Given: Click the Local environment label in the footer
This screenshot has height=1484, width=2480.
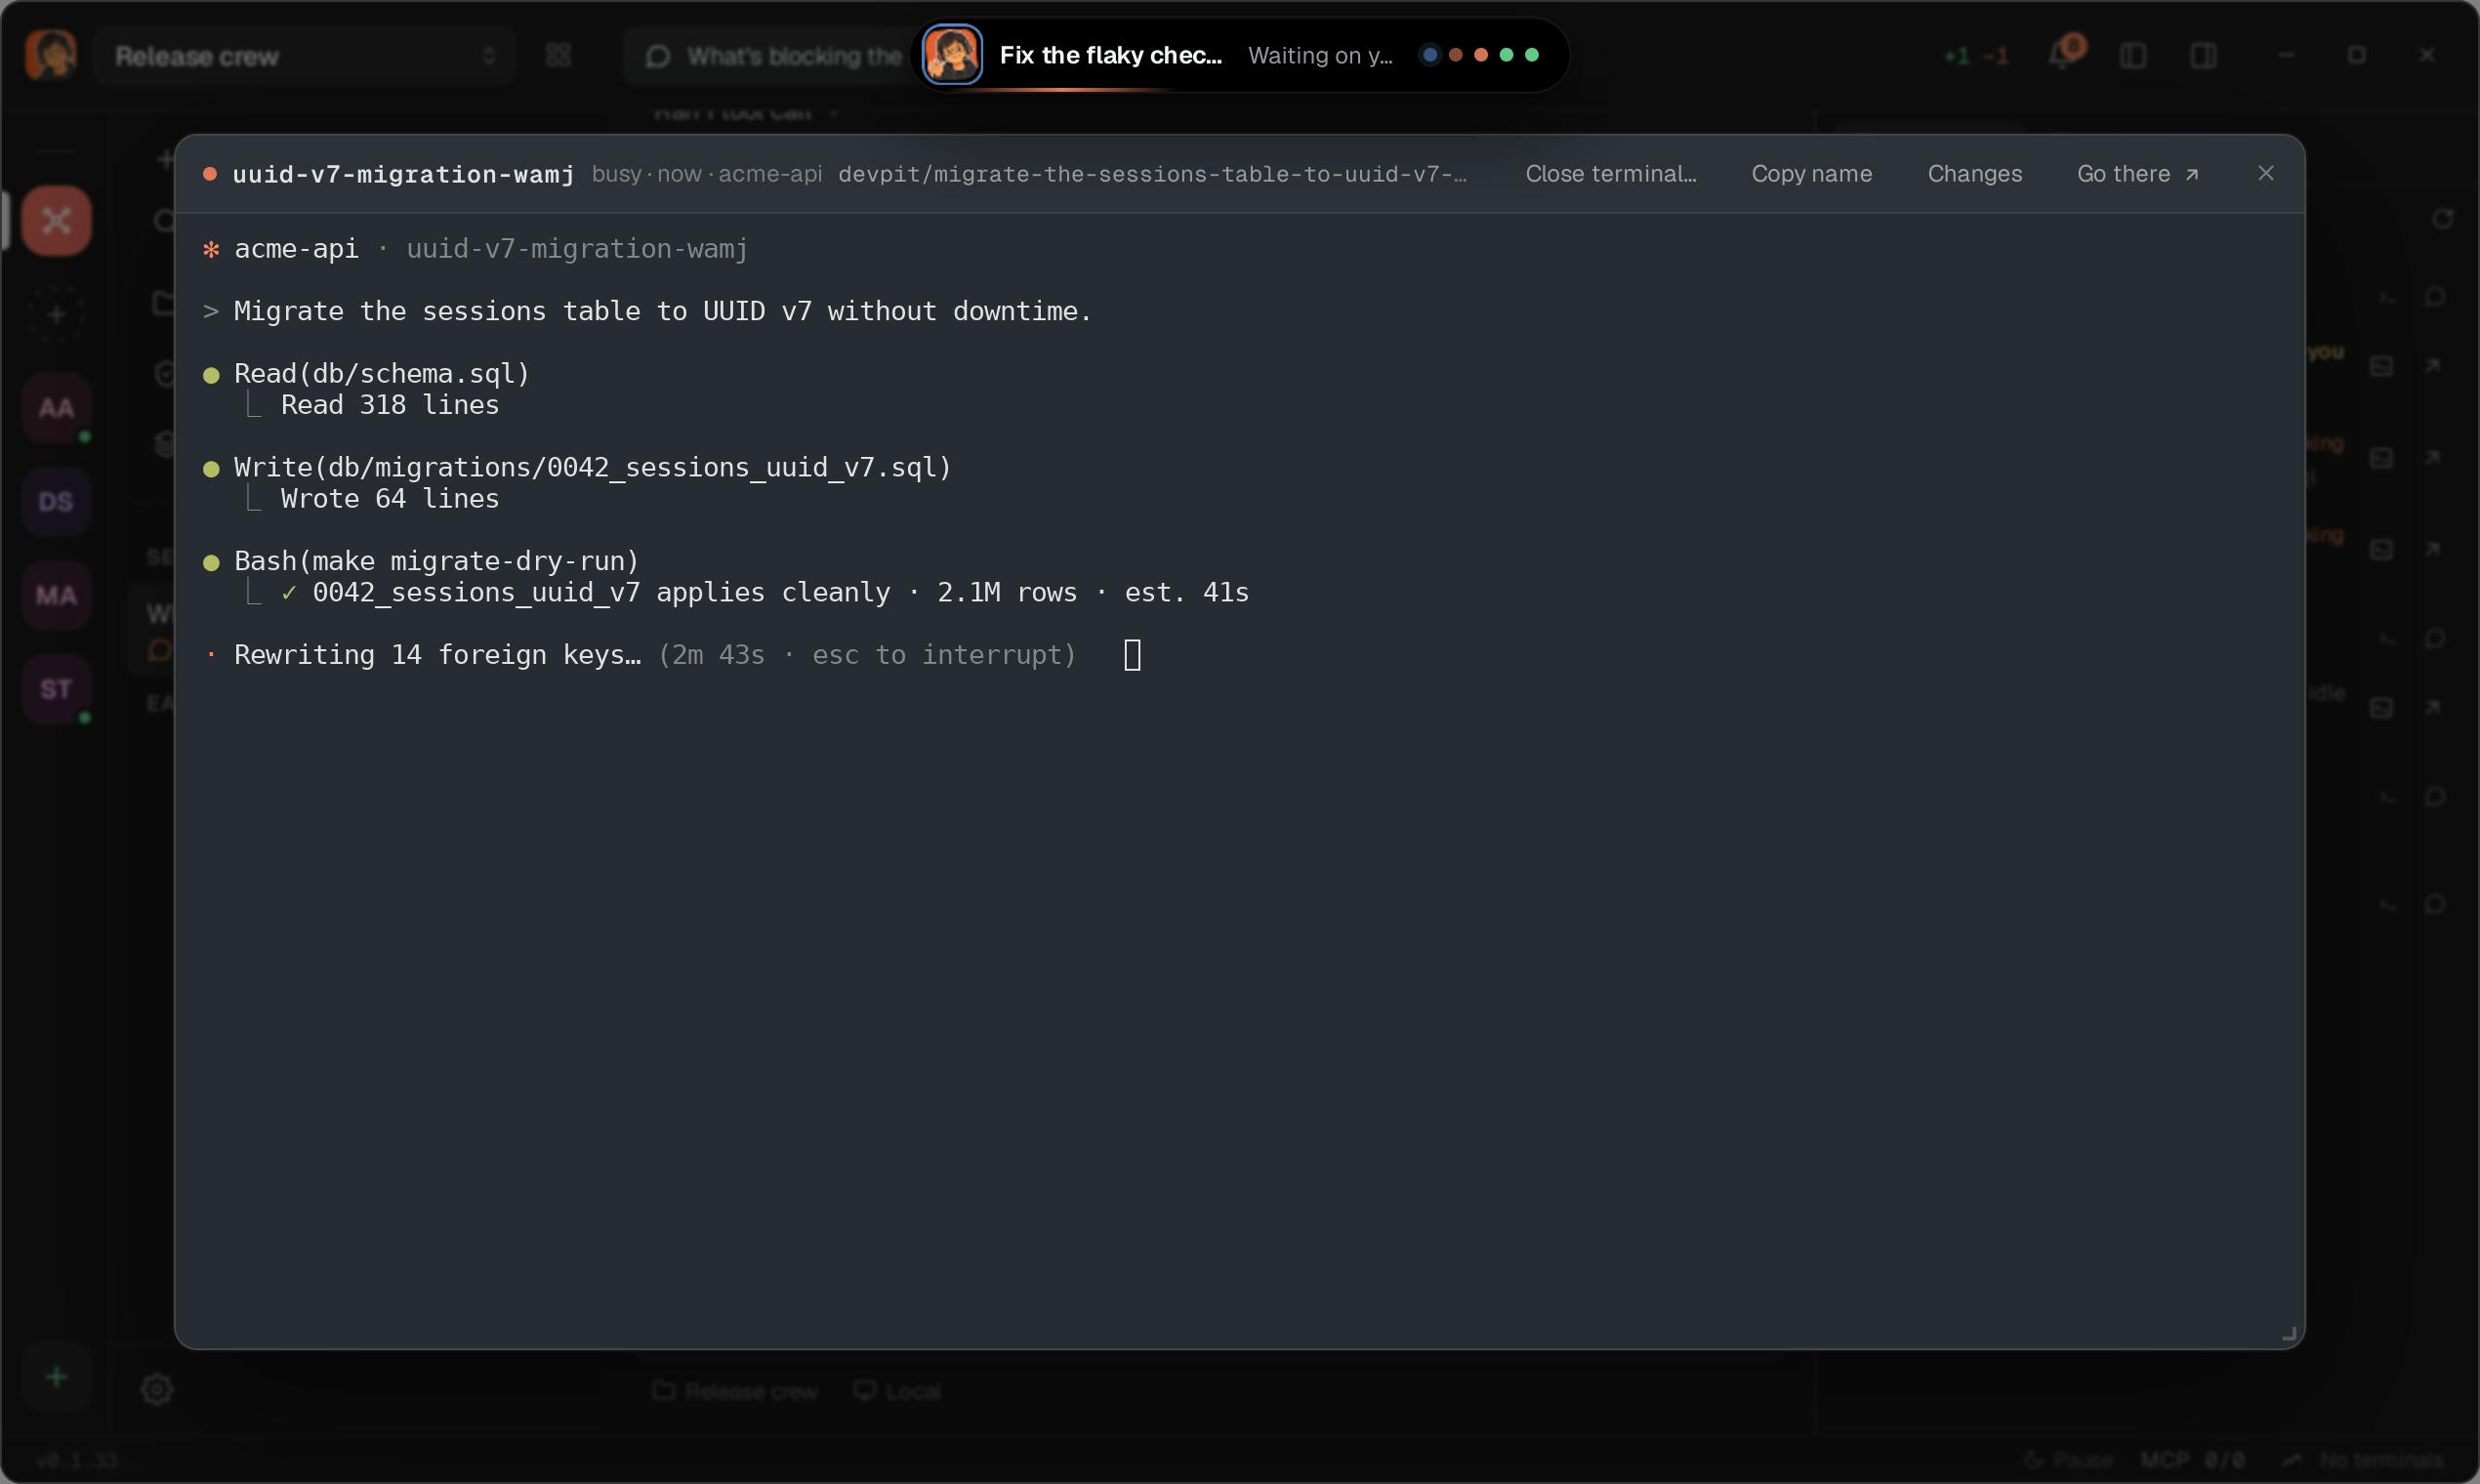Looking at the screenshot, I should (897, 1391).
